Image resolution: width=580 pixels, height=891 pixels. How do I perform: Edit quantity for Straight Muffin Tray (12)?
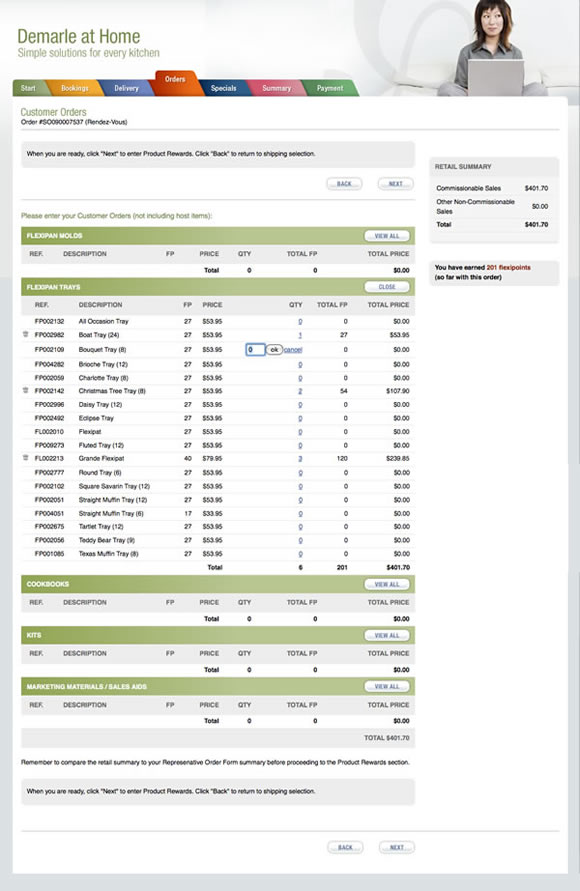(x=300, y=500)
